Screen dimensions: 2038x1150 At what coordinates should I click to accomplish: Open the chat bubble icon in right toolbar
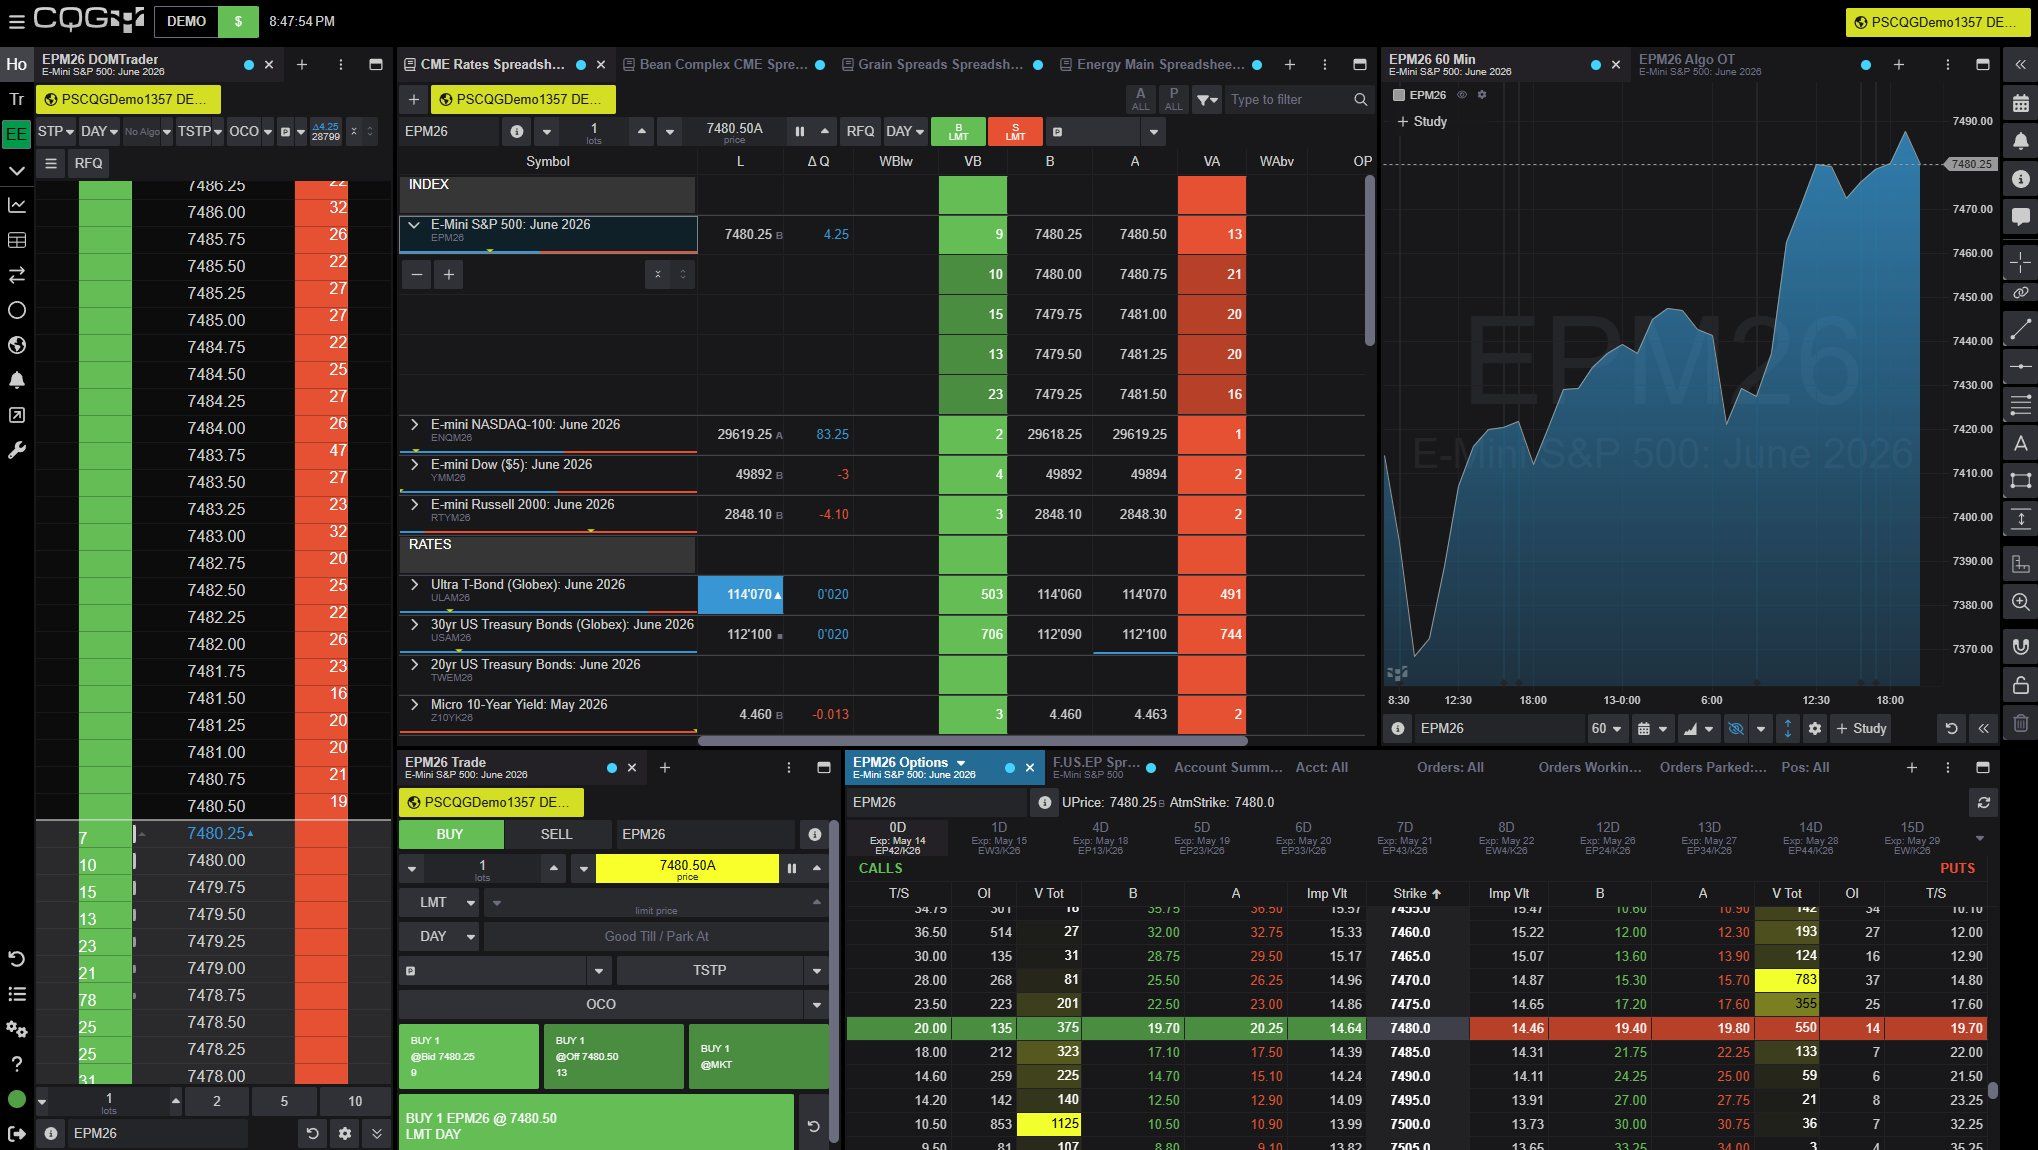[2020, 216]
